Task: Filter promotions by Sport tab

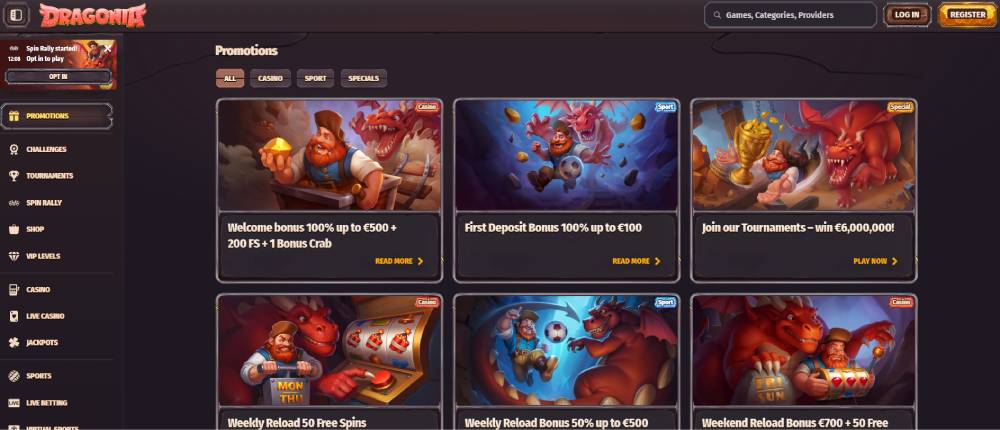Action: (x=315, y=78)
